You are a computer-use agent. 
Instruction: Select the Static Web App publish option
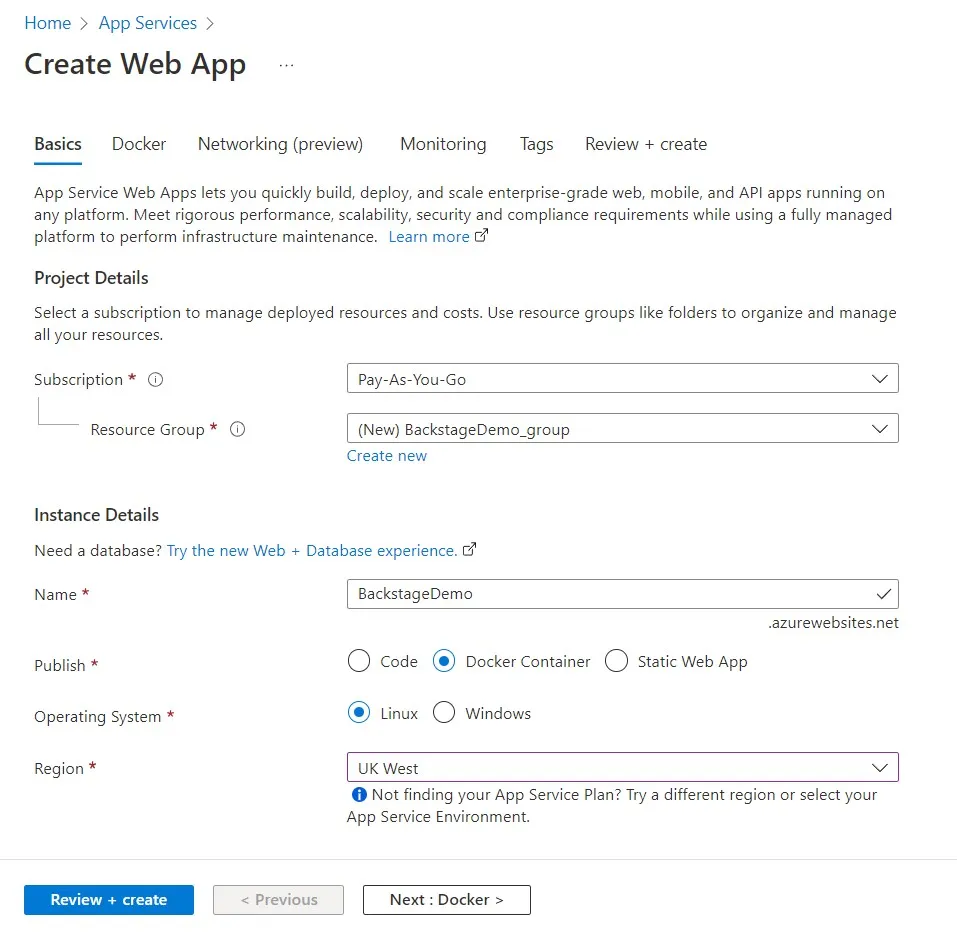pos(616,661)
